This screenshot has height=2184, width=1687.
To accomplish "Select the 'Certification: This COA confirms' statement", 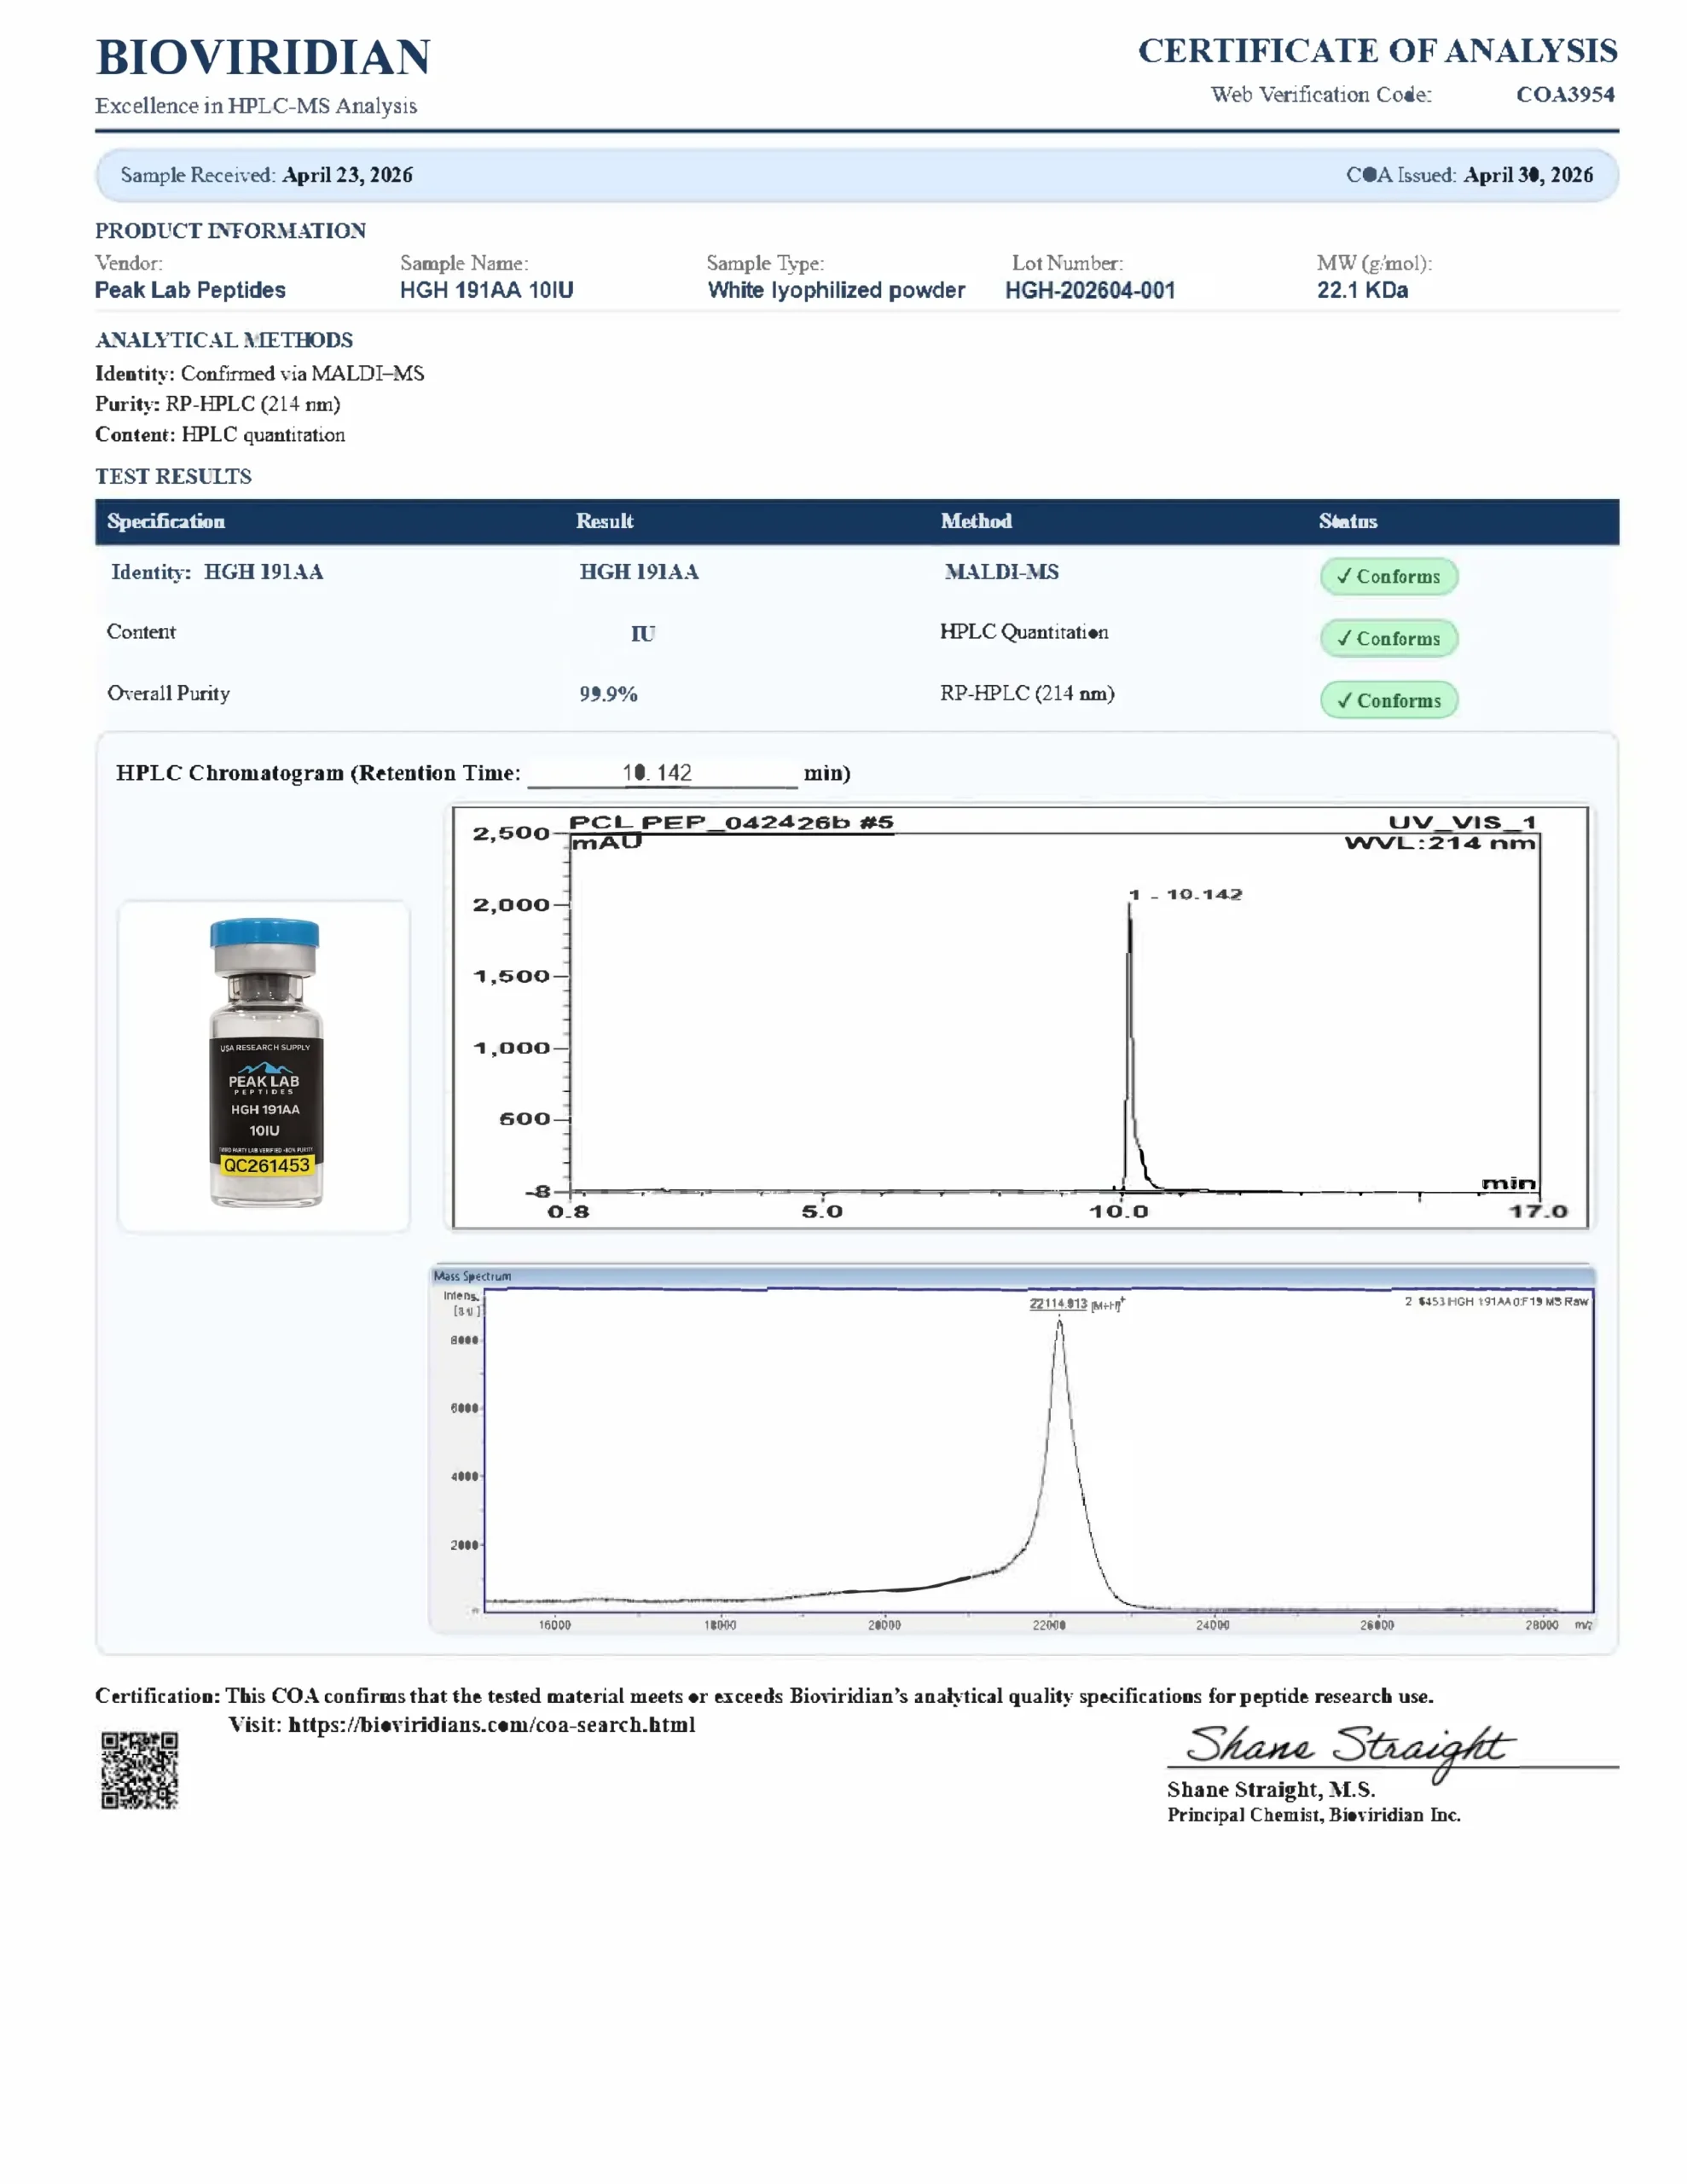I will click(764, 1696).
